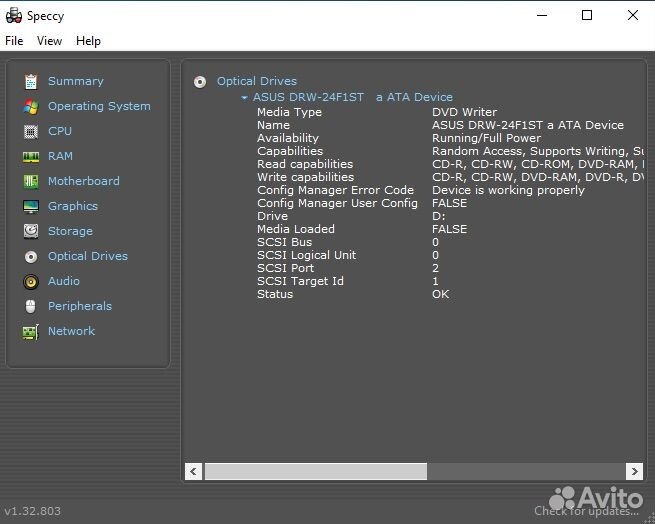Click the Availability row label
The image size is (655, 524).
(288, 138)
